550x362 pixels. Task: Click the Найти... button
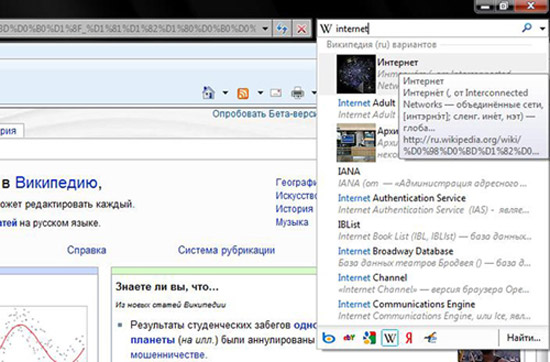tap(523, 338)
